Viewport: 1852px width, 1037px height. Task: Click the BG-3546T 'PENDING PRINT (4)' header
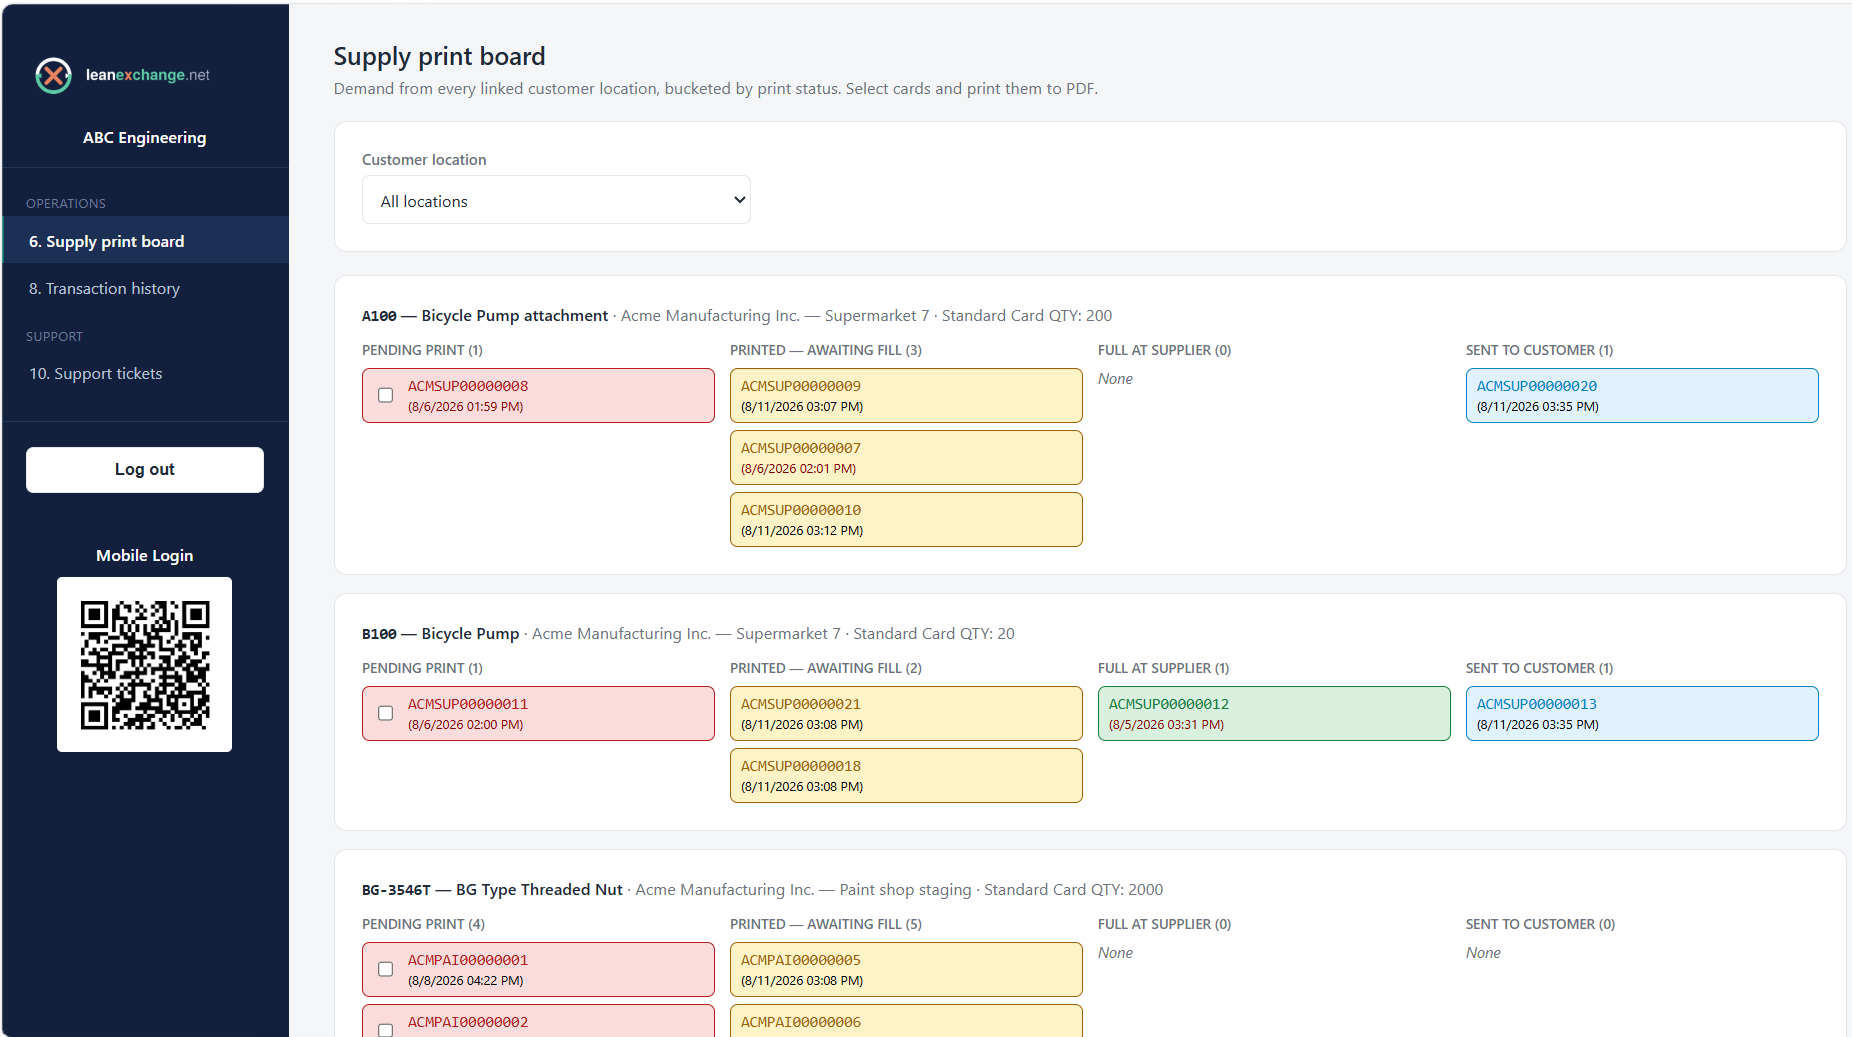click(x=423, y=924)
